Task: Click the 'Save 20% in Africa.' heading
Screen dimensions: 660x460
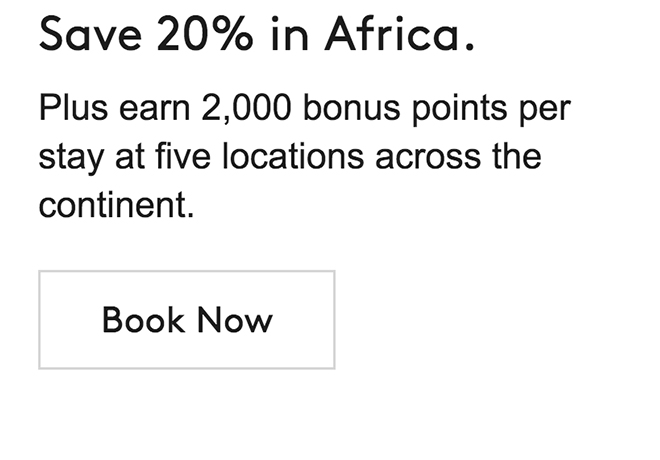Action: (255, 37)
